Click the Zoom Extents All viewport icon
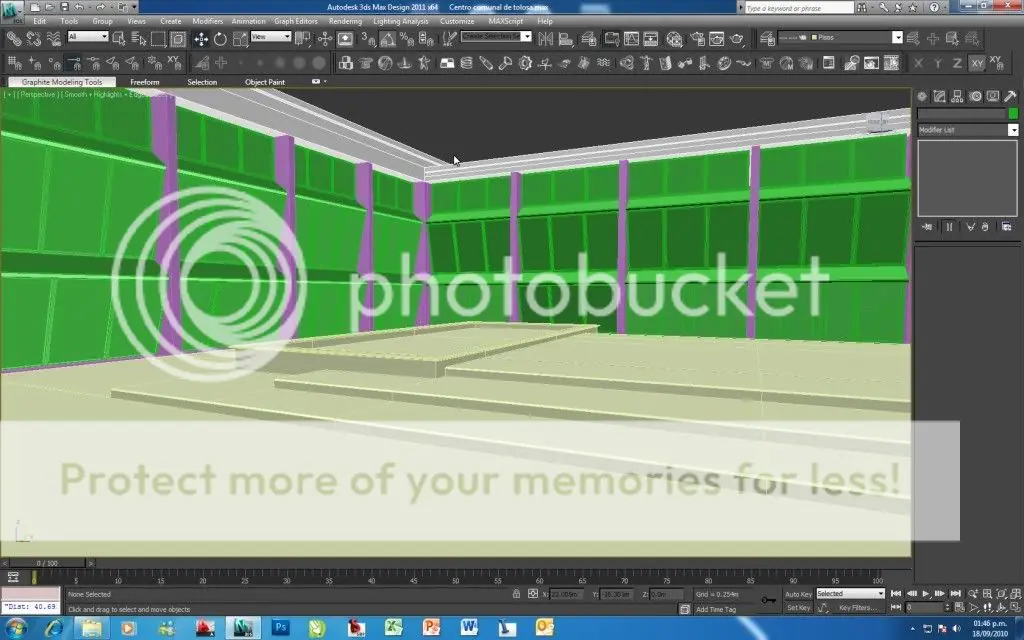Image resolution: width=1024 pixels, height=640 pixels. point(1014,594)
